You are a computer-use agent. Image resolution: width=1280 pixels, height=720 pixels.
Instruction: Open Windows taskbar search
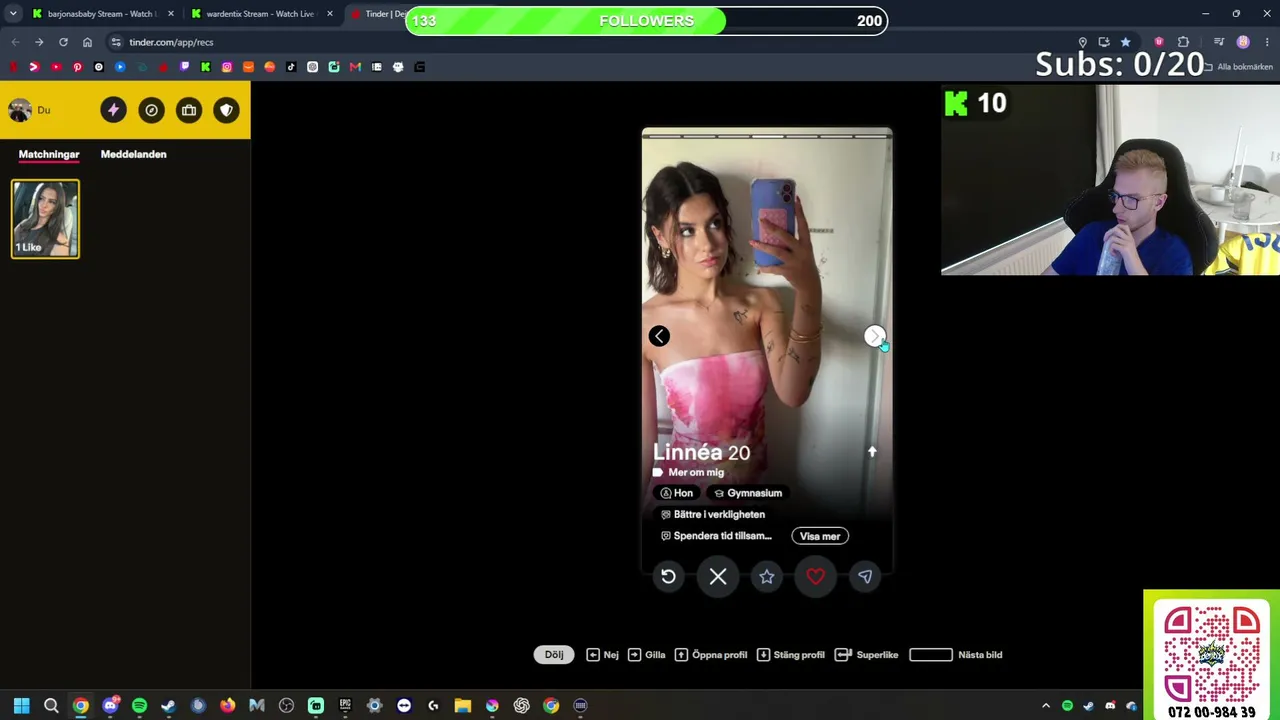tap(51, 706)
